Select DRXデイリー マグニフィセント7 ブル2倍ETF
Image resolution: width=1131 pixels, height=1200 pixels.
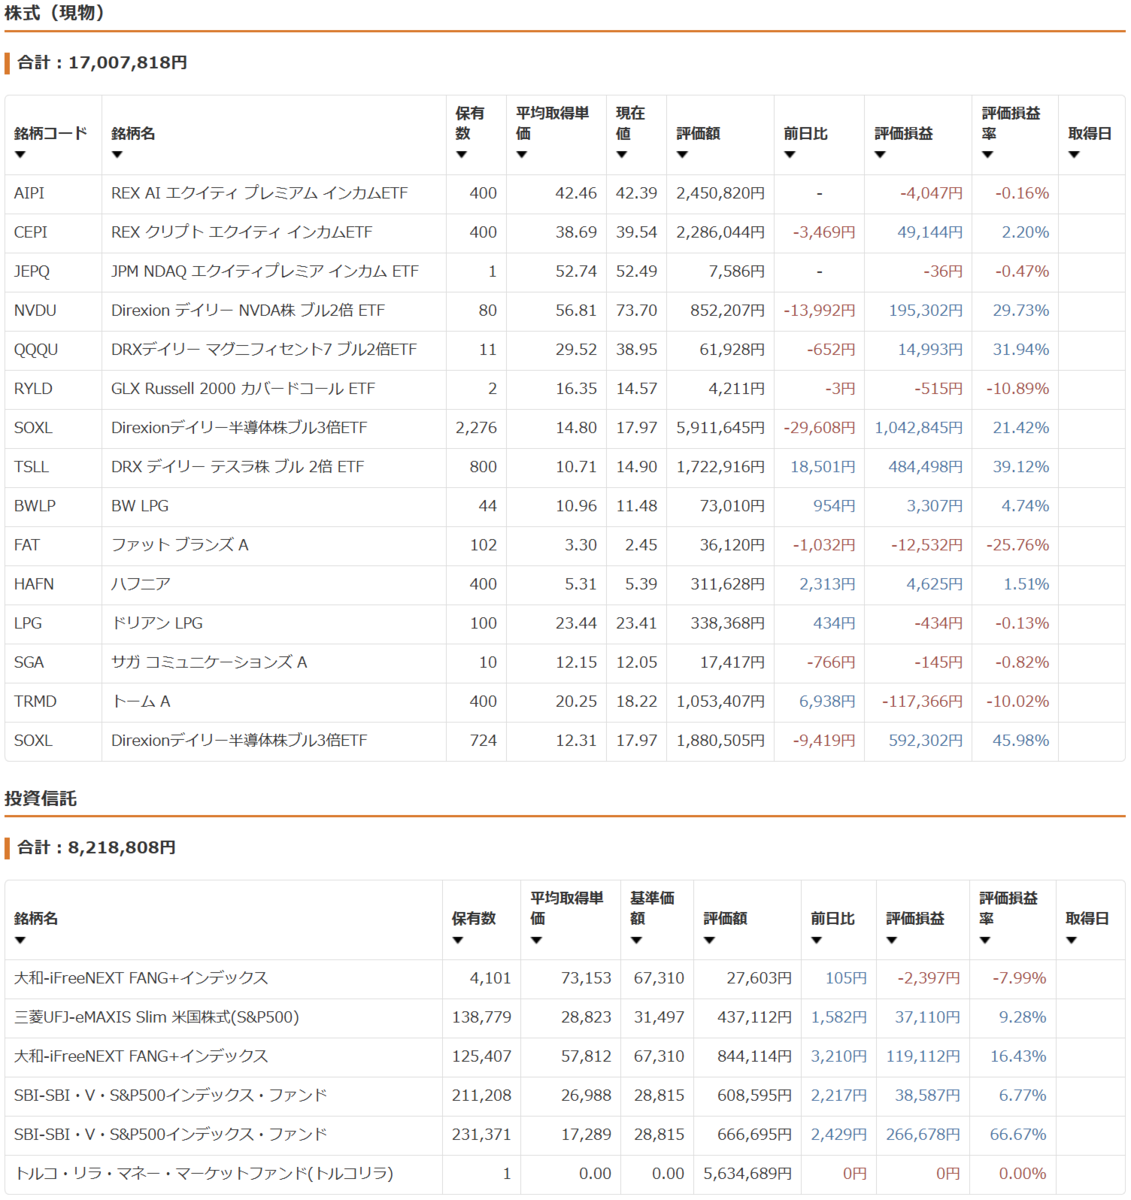tap(264, 349)
